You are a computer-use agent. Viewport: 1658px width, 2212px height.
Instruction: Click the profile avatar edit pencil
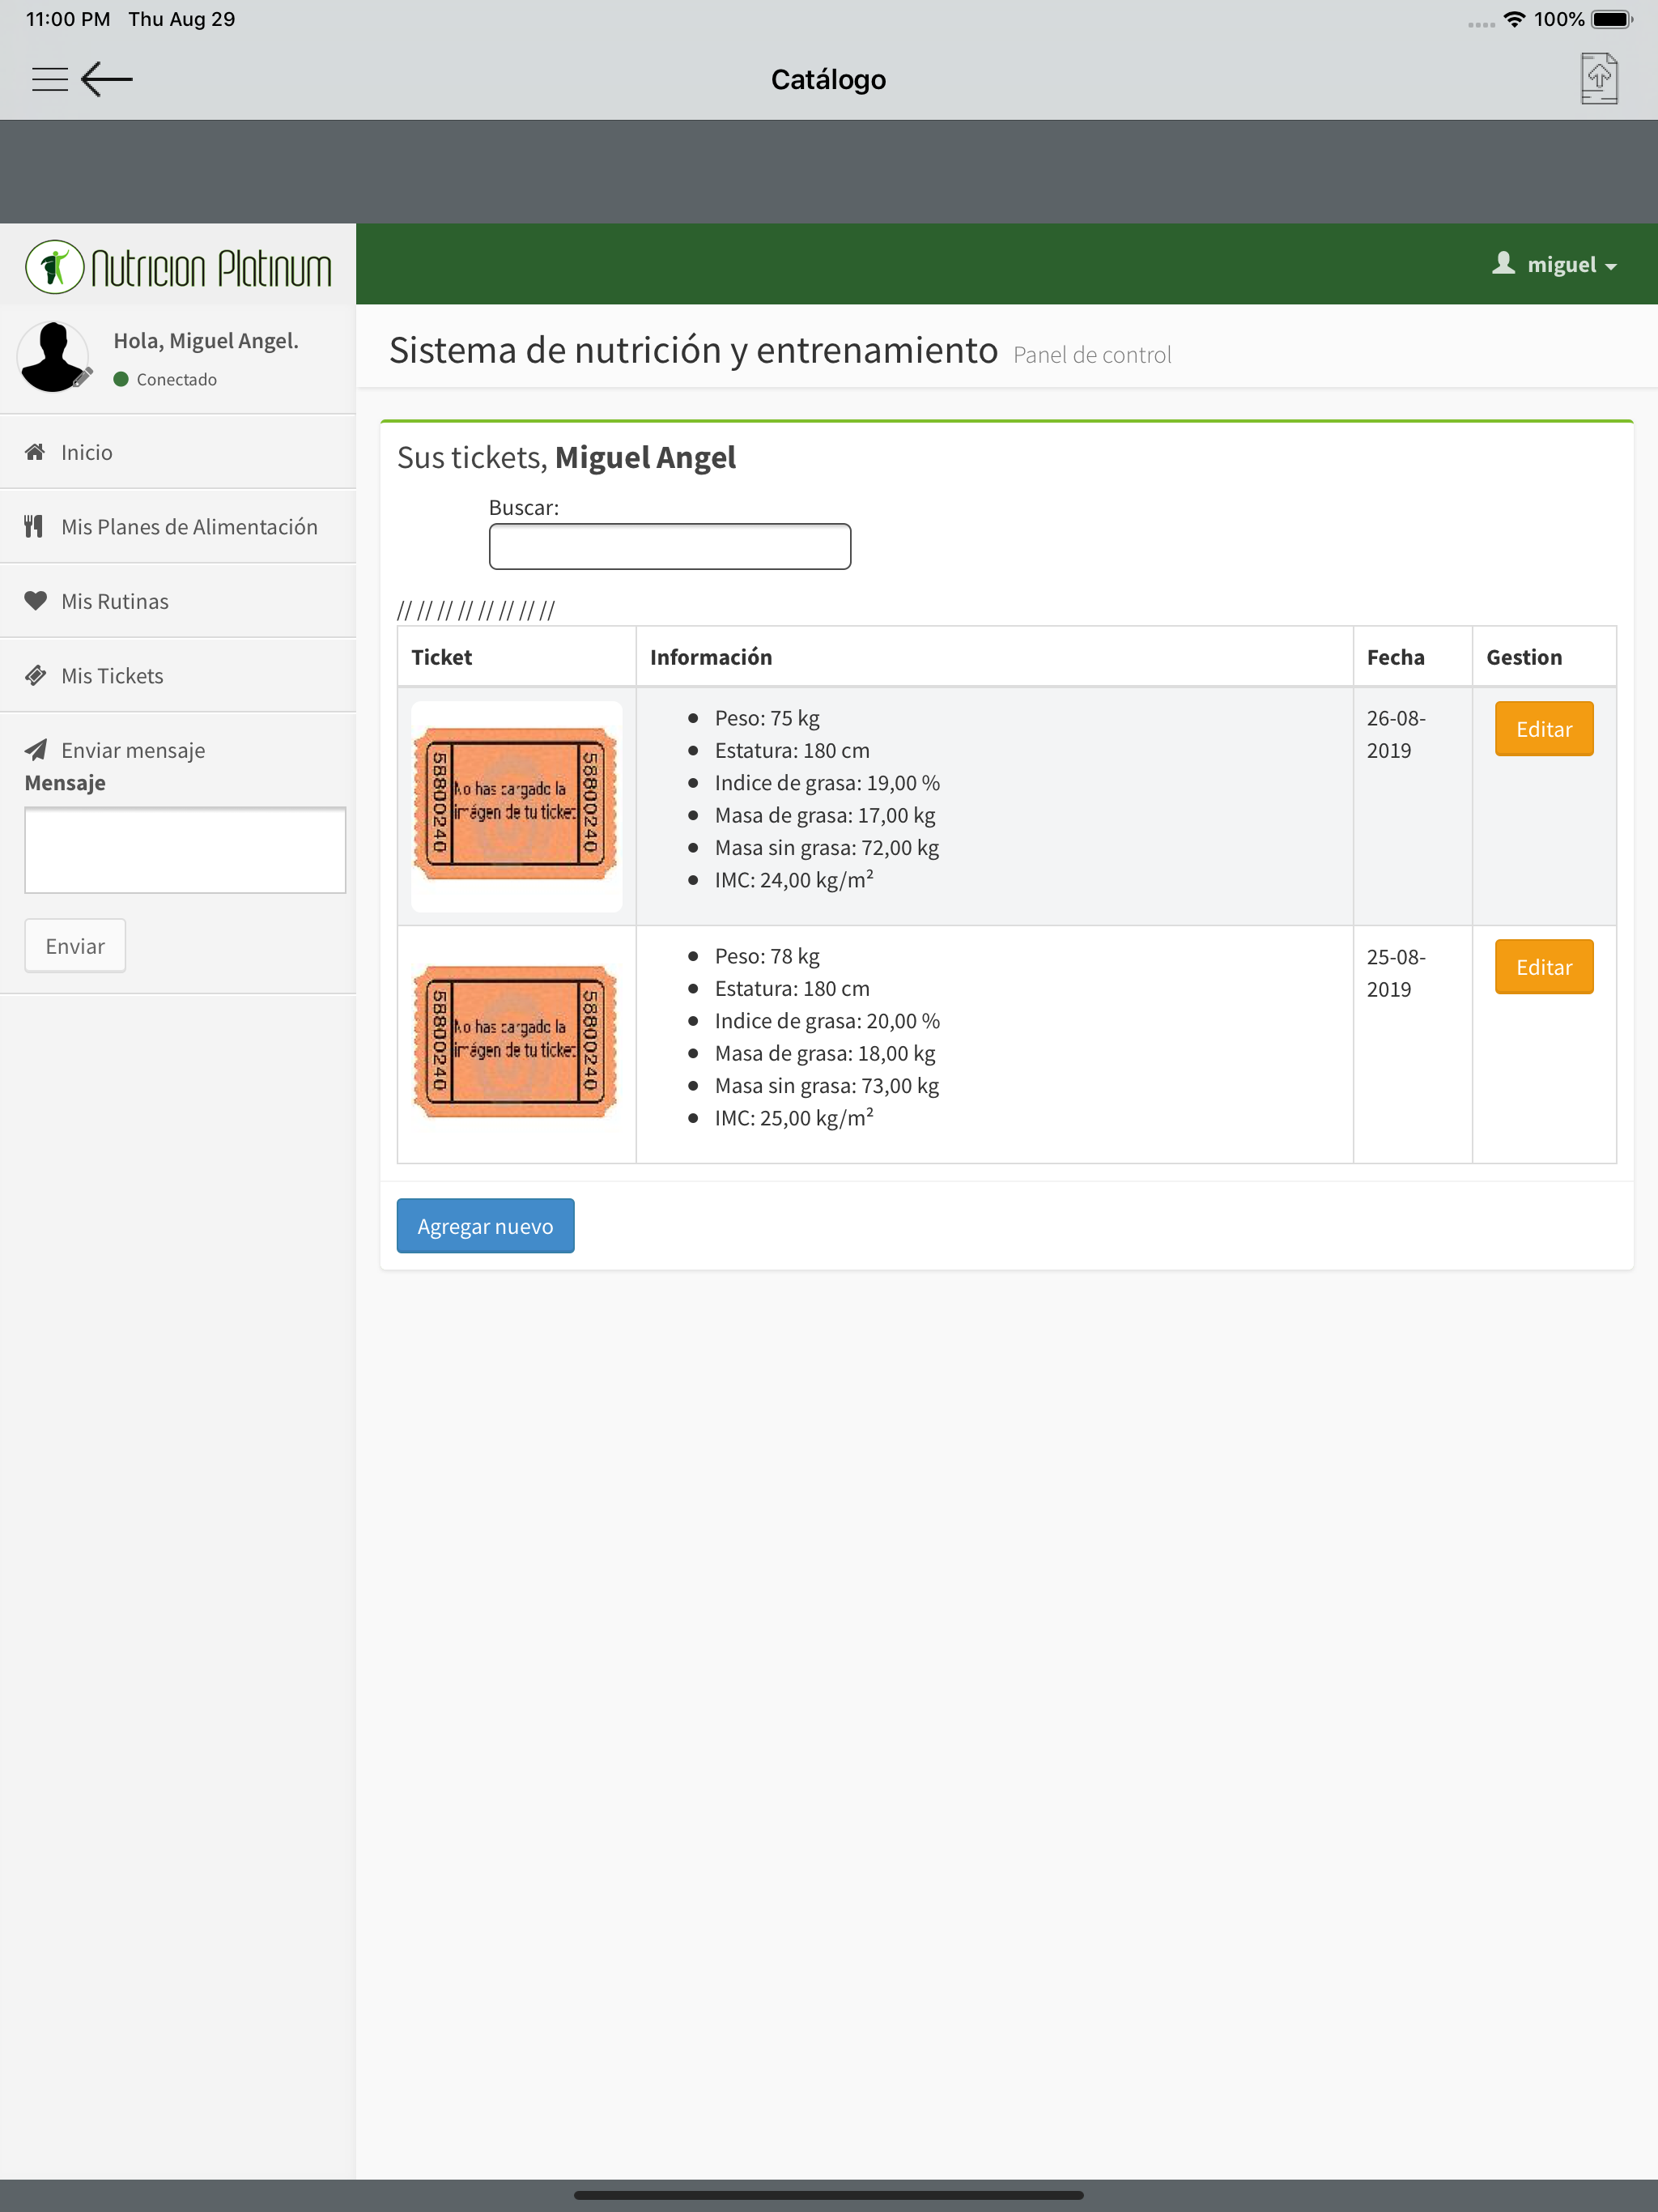(83, 376)
